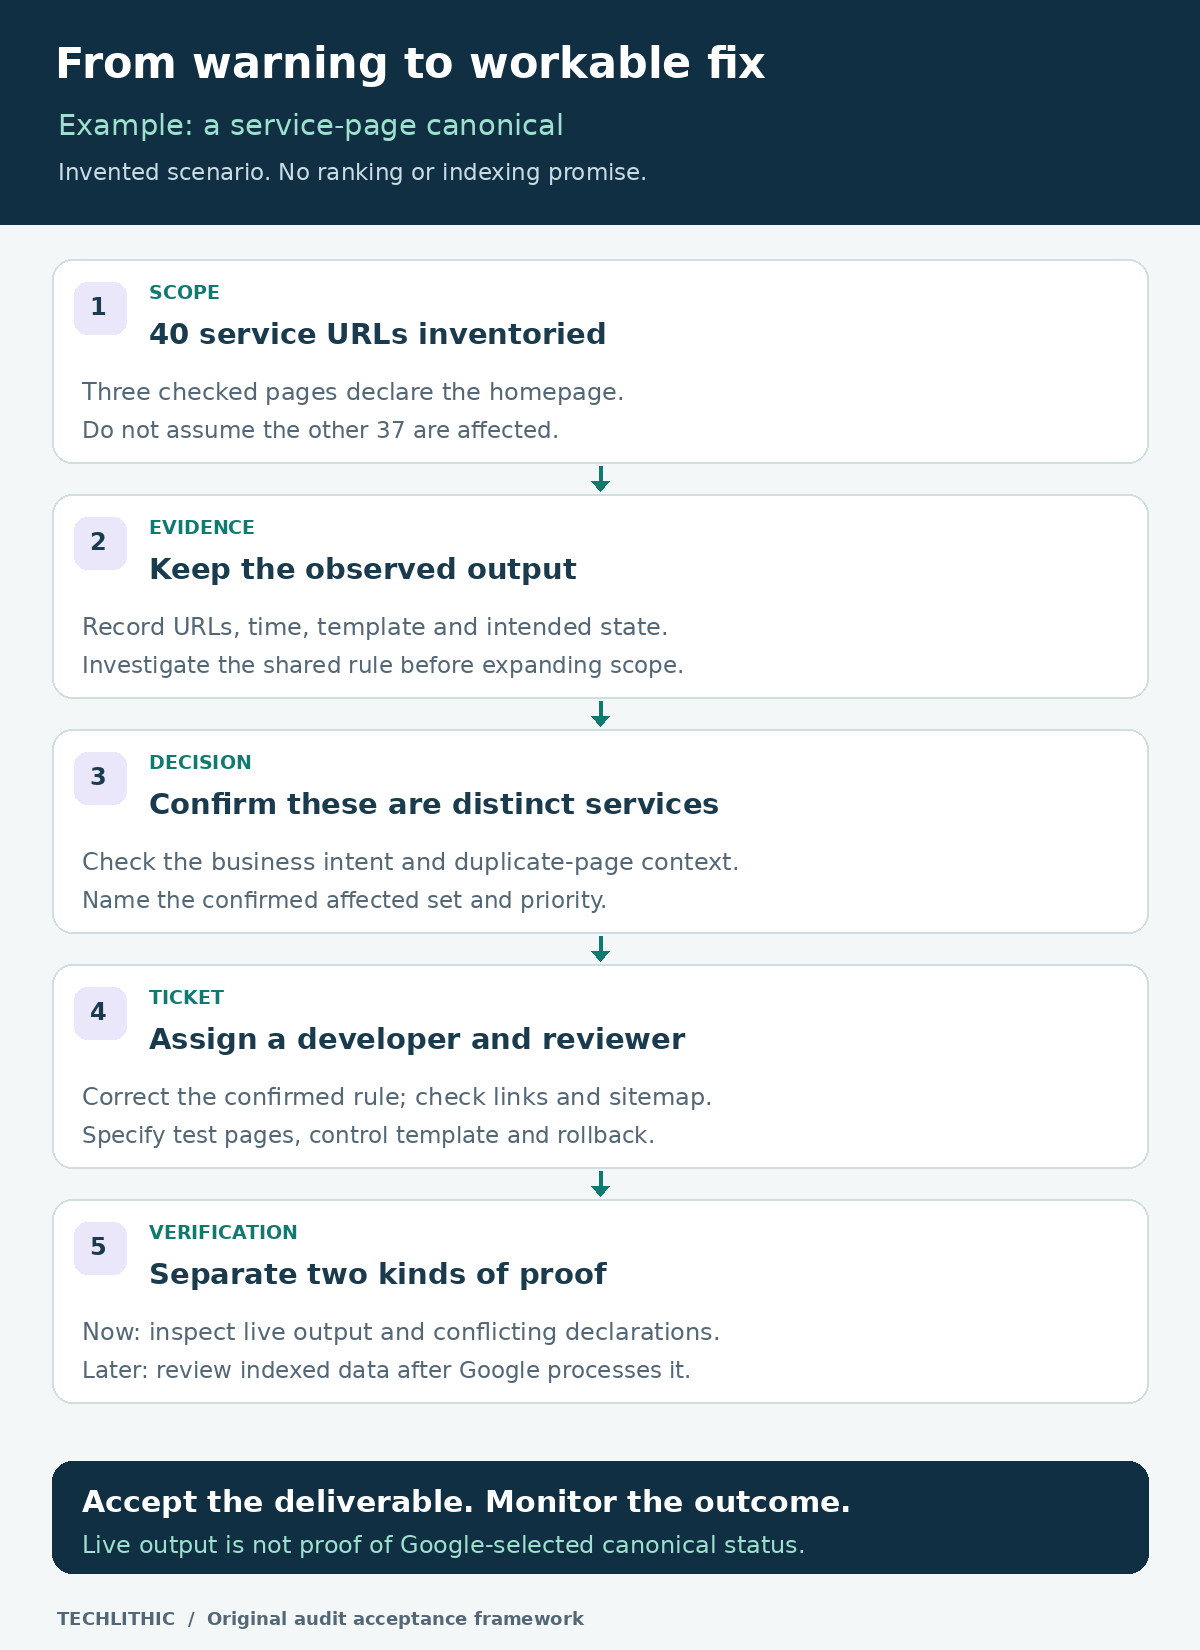
Task: Click heading '40 service URLs inventoried'
Action: pos(377,334)
